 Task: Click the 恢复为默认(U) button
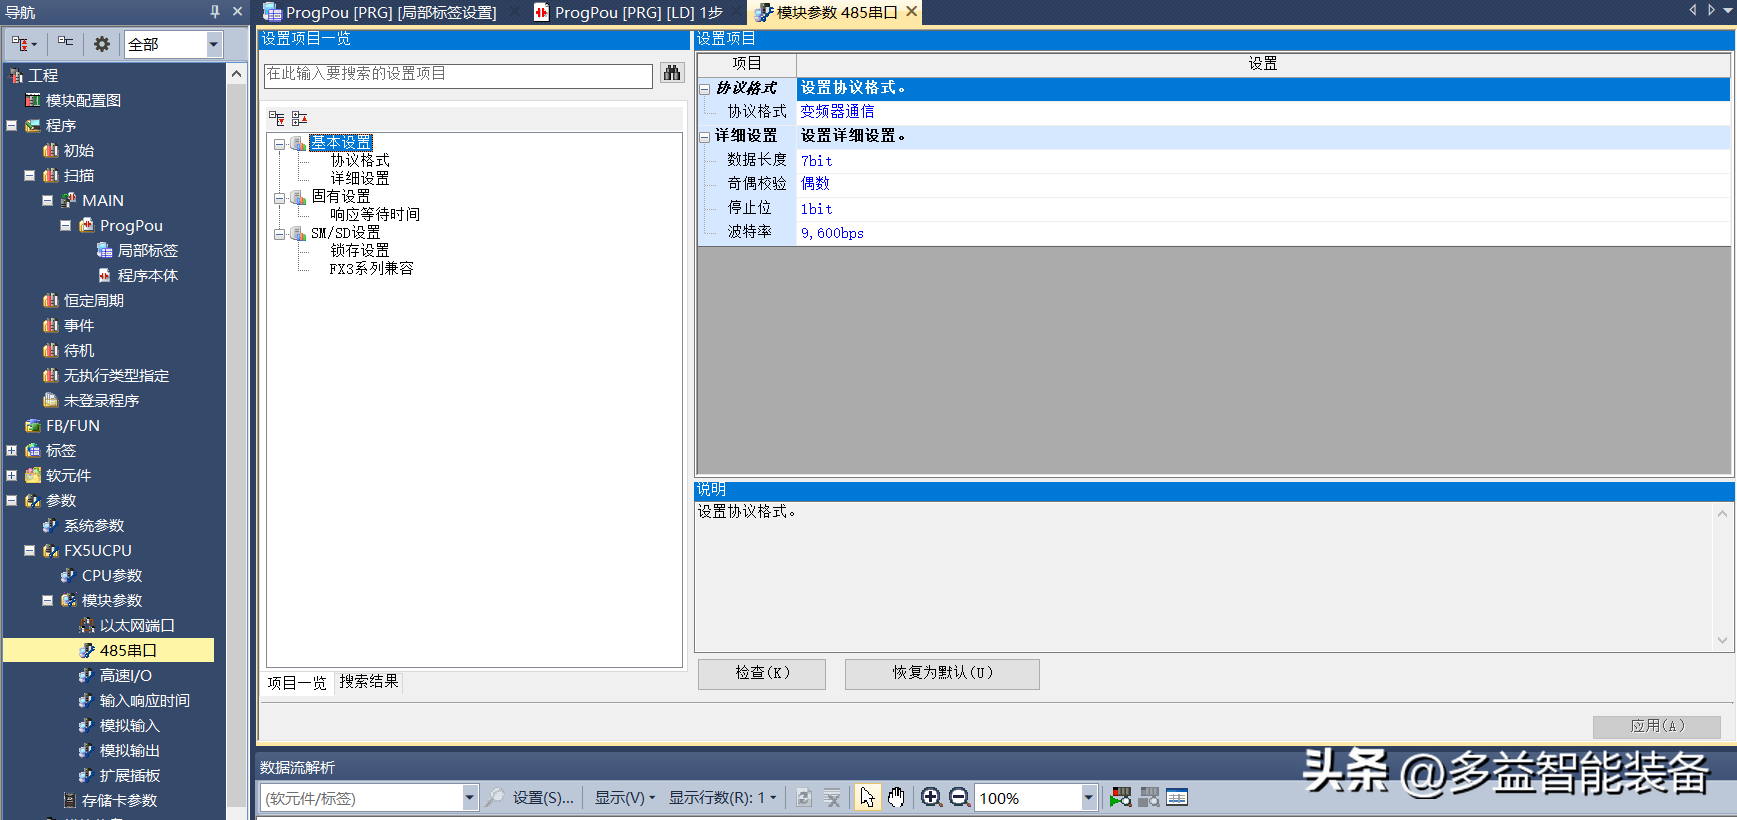point(942,673)
